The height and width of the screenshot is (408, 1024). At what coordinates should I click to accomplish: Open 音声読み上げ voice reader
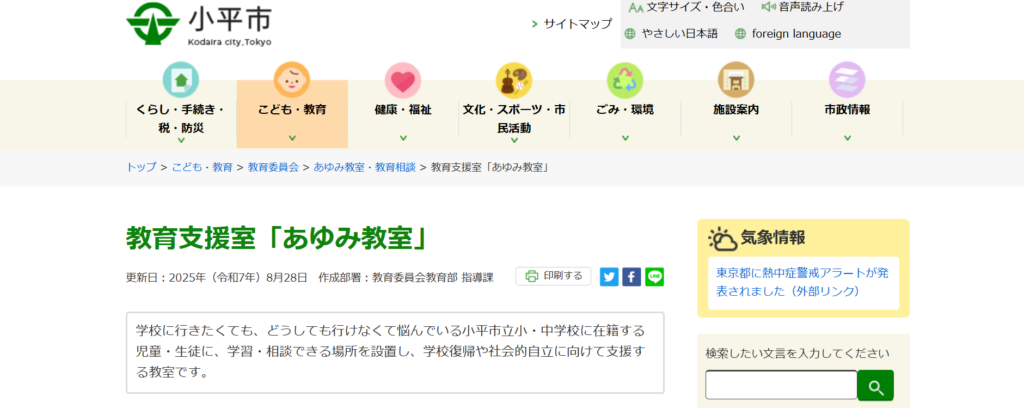point(803,7)
